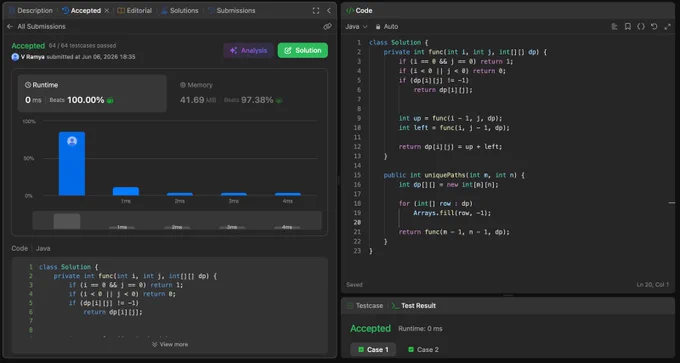Select the Accepted tab

[82, 10]
